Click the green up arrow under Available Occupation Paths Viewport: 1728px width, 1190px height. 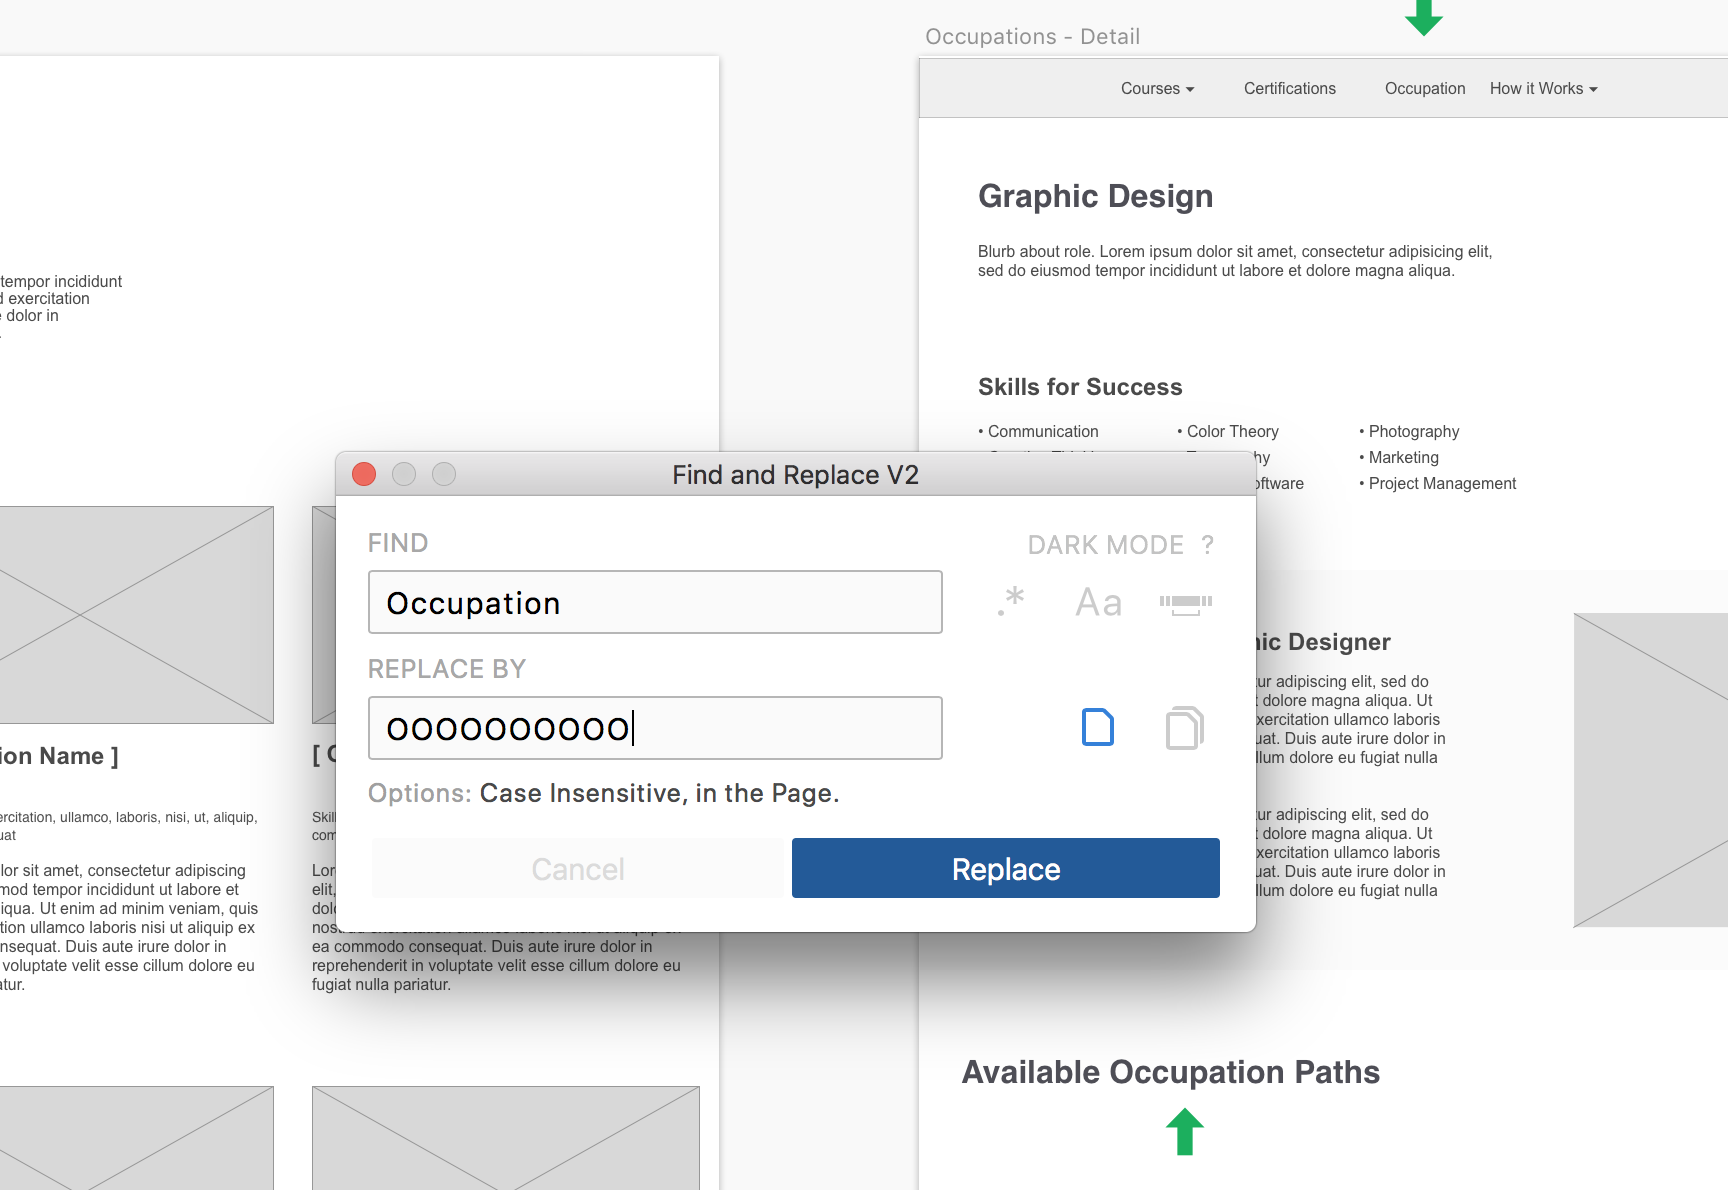coord(1185,1131)
